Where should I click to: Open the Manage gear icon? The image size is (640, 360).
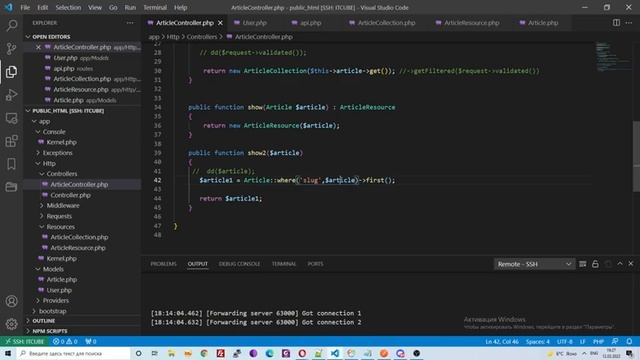pyautogui.click(x=11, y=324)
